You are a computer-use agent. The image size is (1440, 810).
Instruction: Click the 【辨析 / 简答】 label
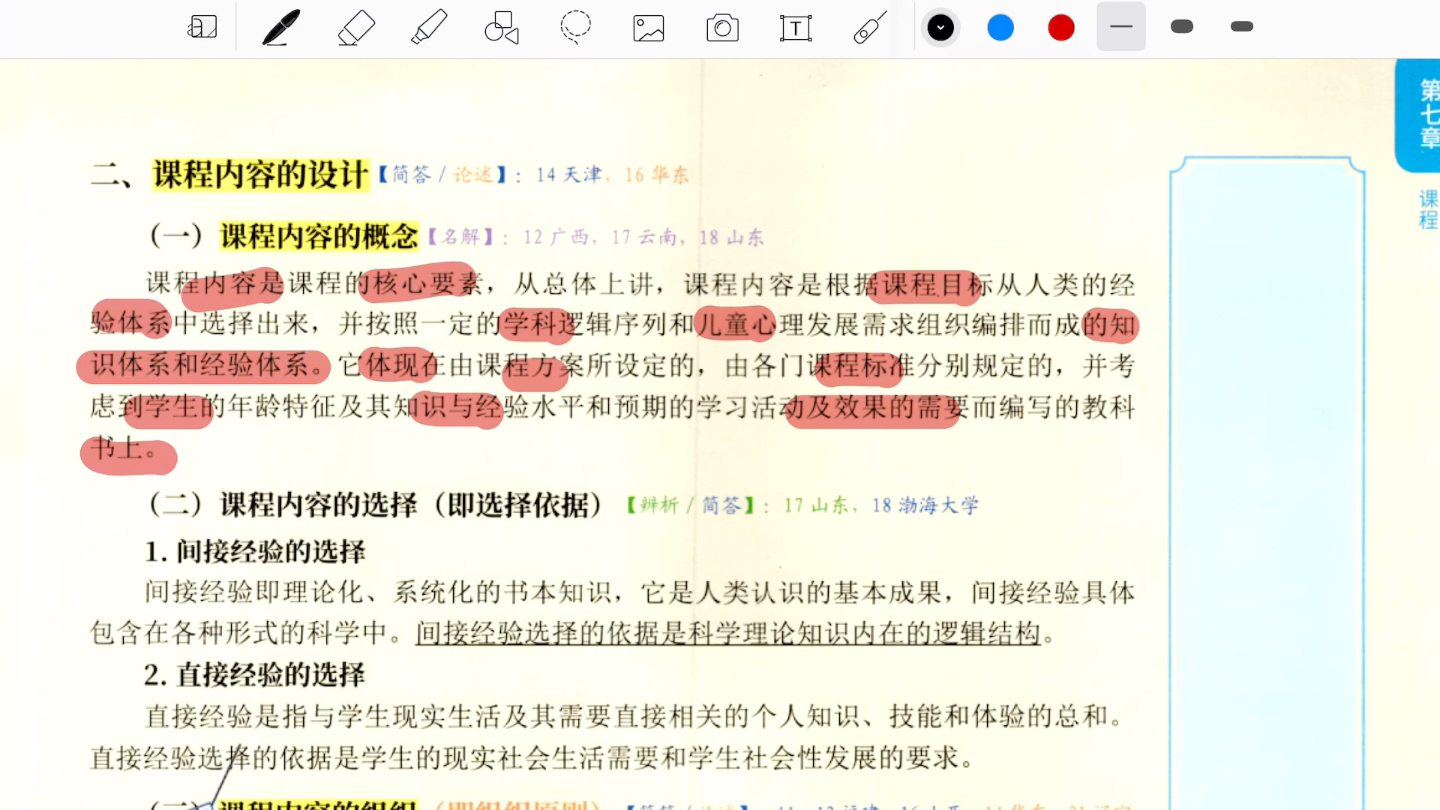(690, 505)
